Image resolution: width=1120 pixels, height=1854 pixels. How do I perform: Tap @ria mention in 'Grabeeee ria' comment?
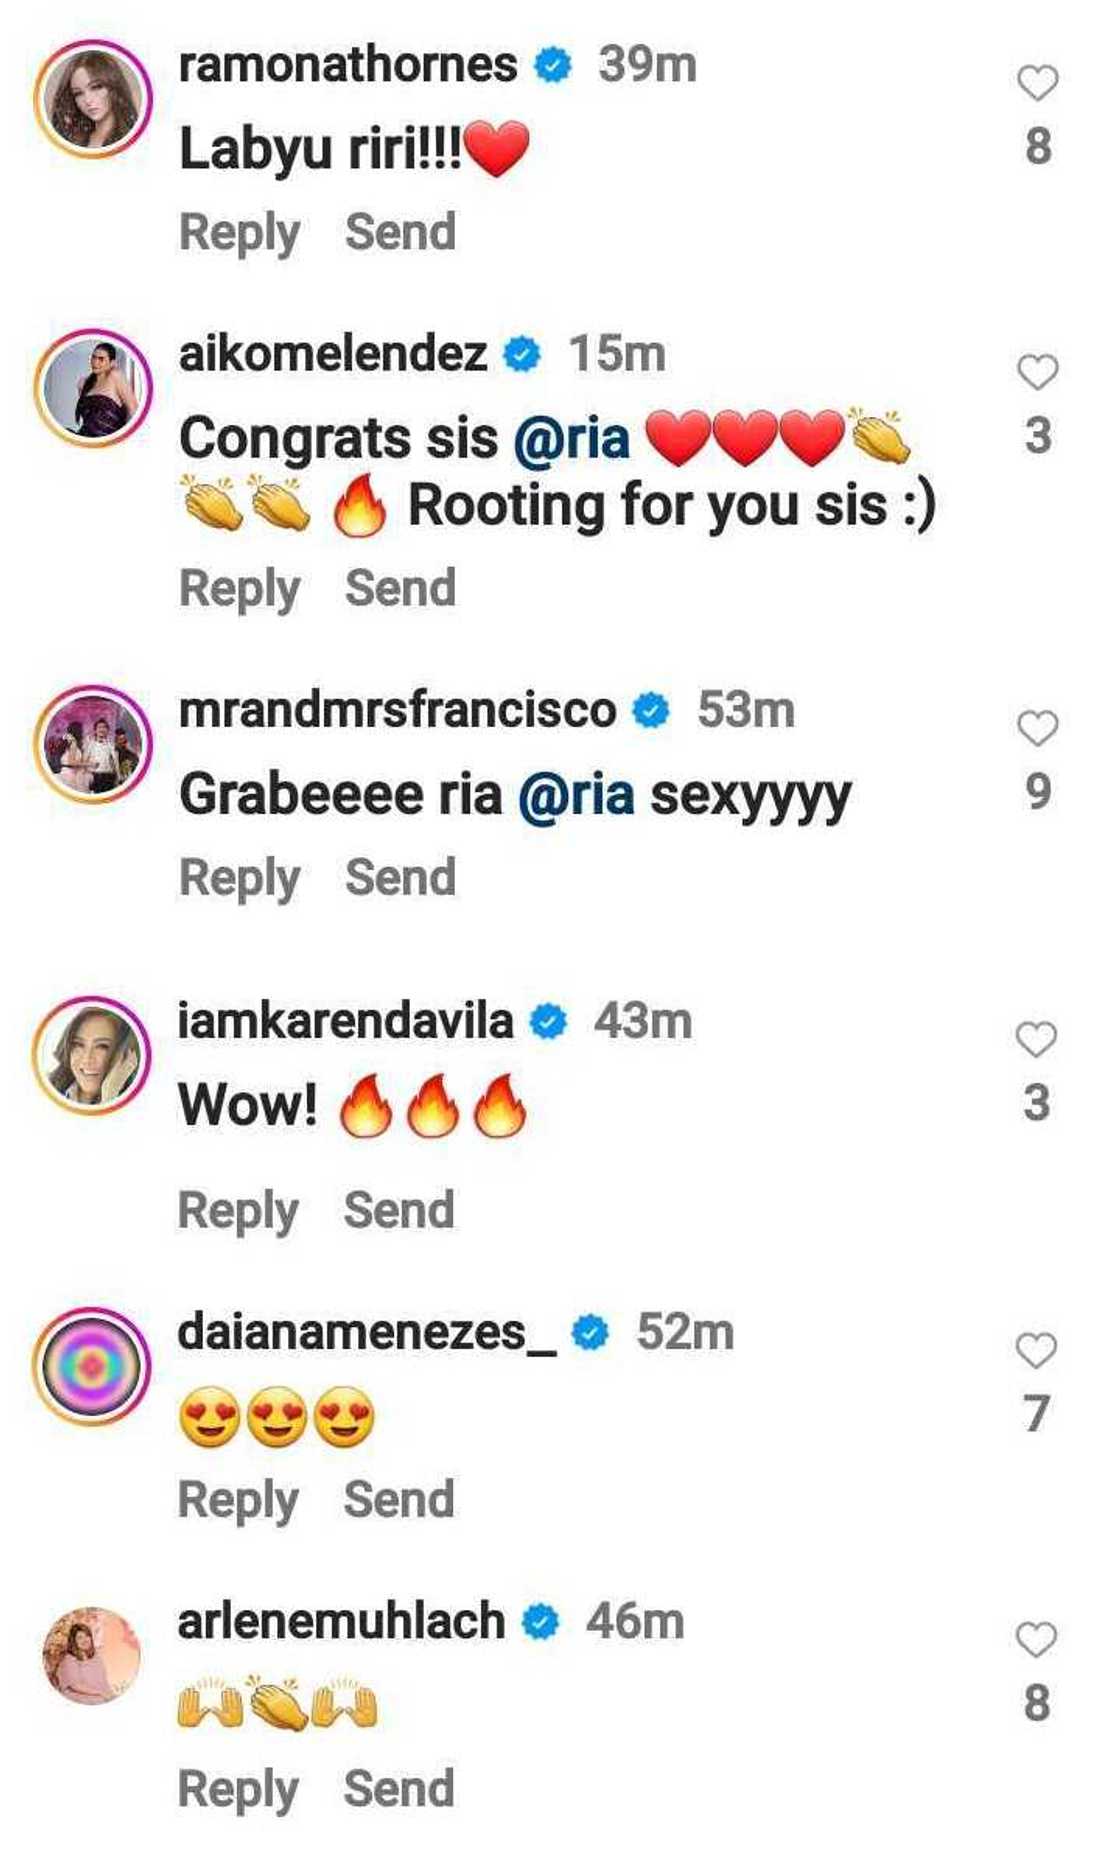(x=577, y=796)
